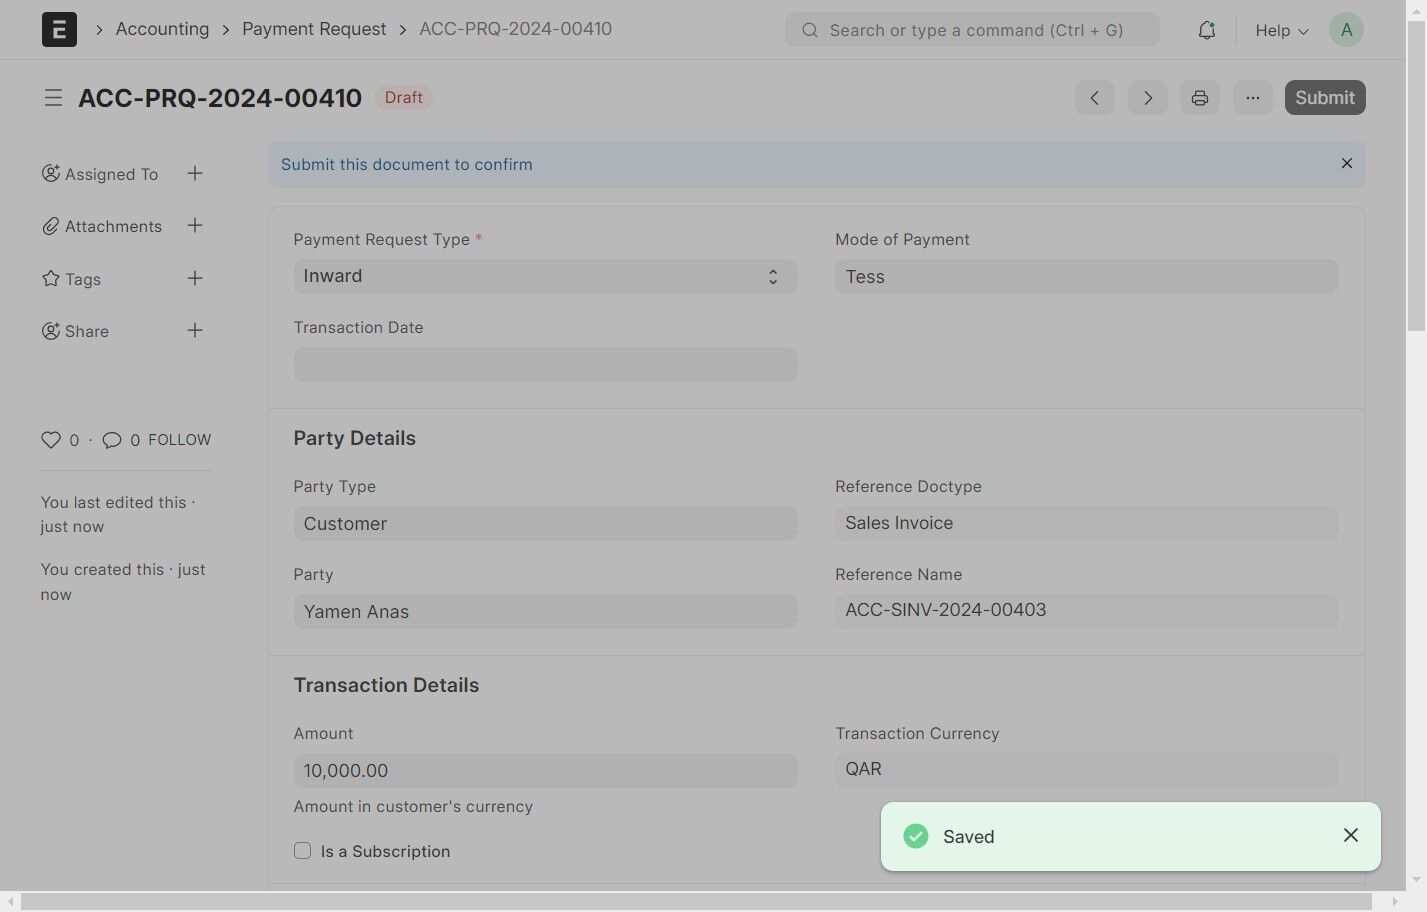Open the user avatar menu
Screen dimensions: 1427x912
(1346, 30)
